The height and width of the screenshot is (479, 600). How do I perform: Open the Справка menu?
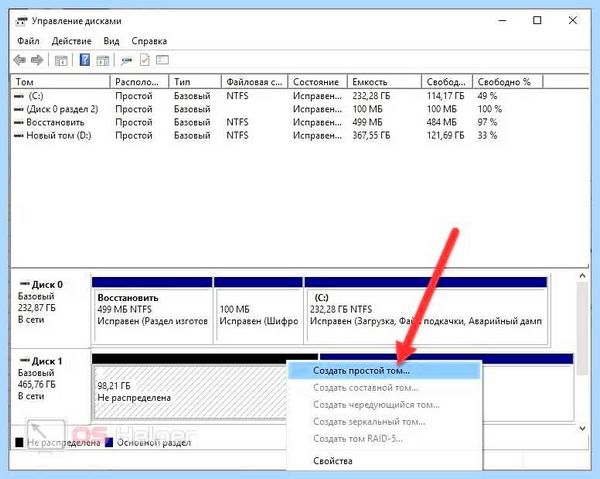(149, 41)
